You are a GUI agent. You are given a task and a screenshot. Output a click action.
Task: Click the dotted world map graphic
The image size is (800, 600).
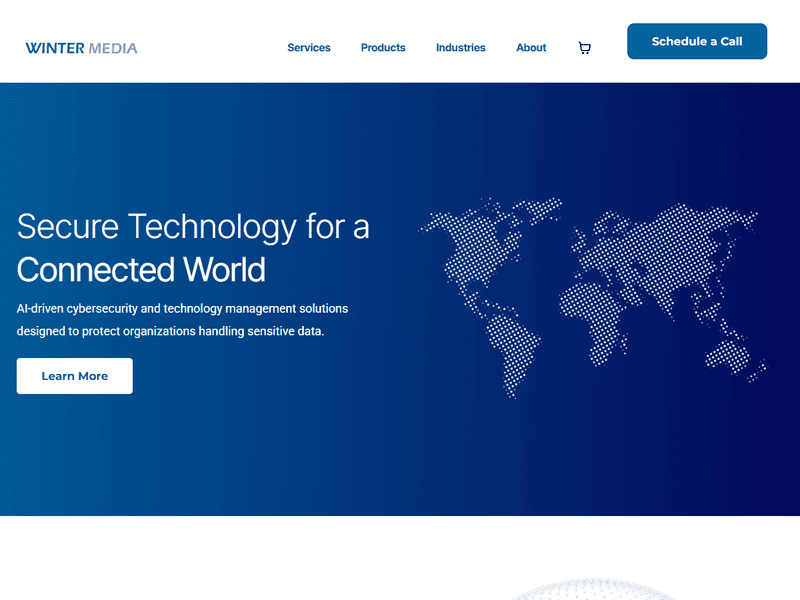click(592, 297)
